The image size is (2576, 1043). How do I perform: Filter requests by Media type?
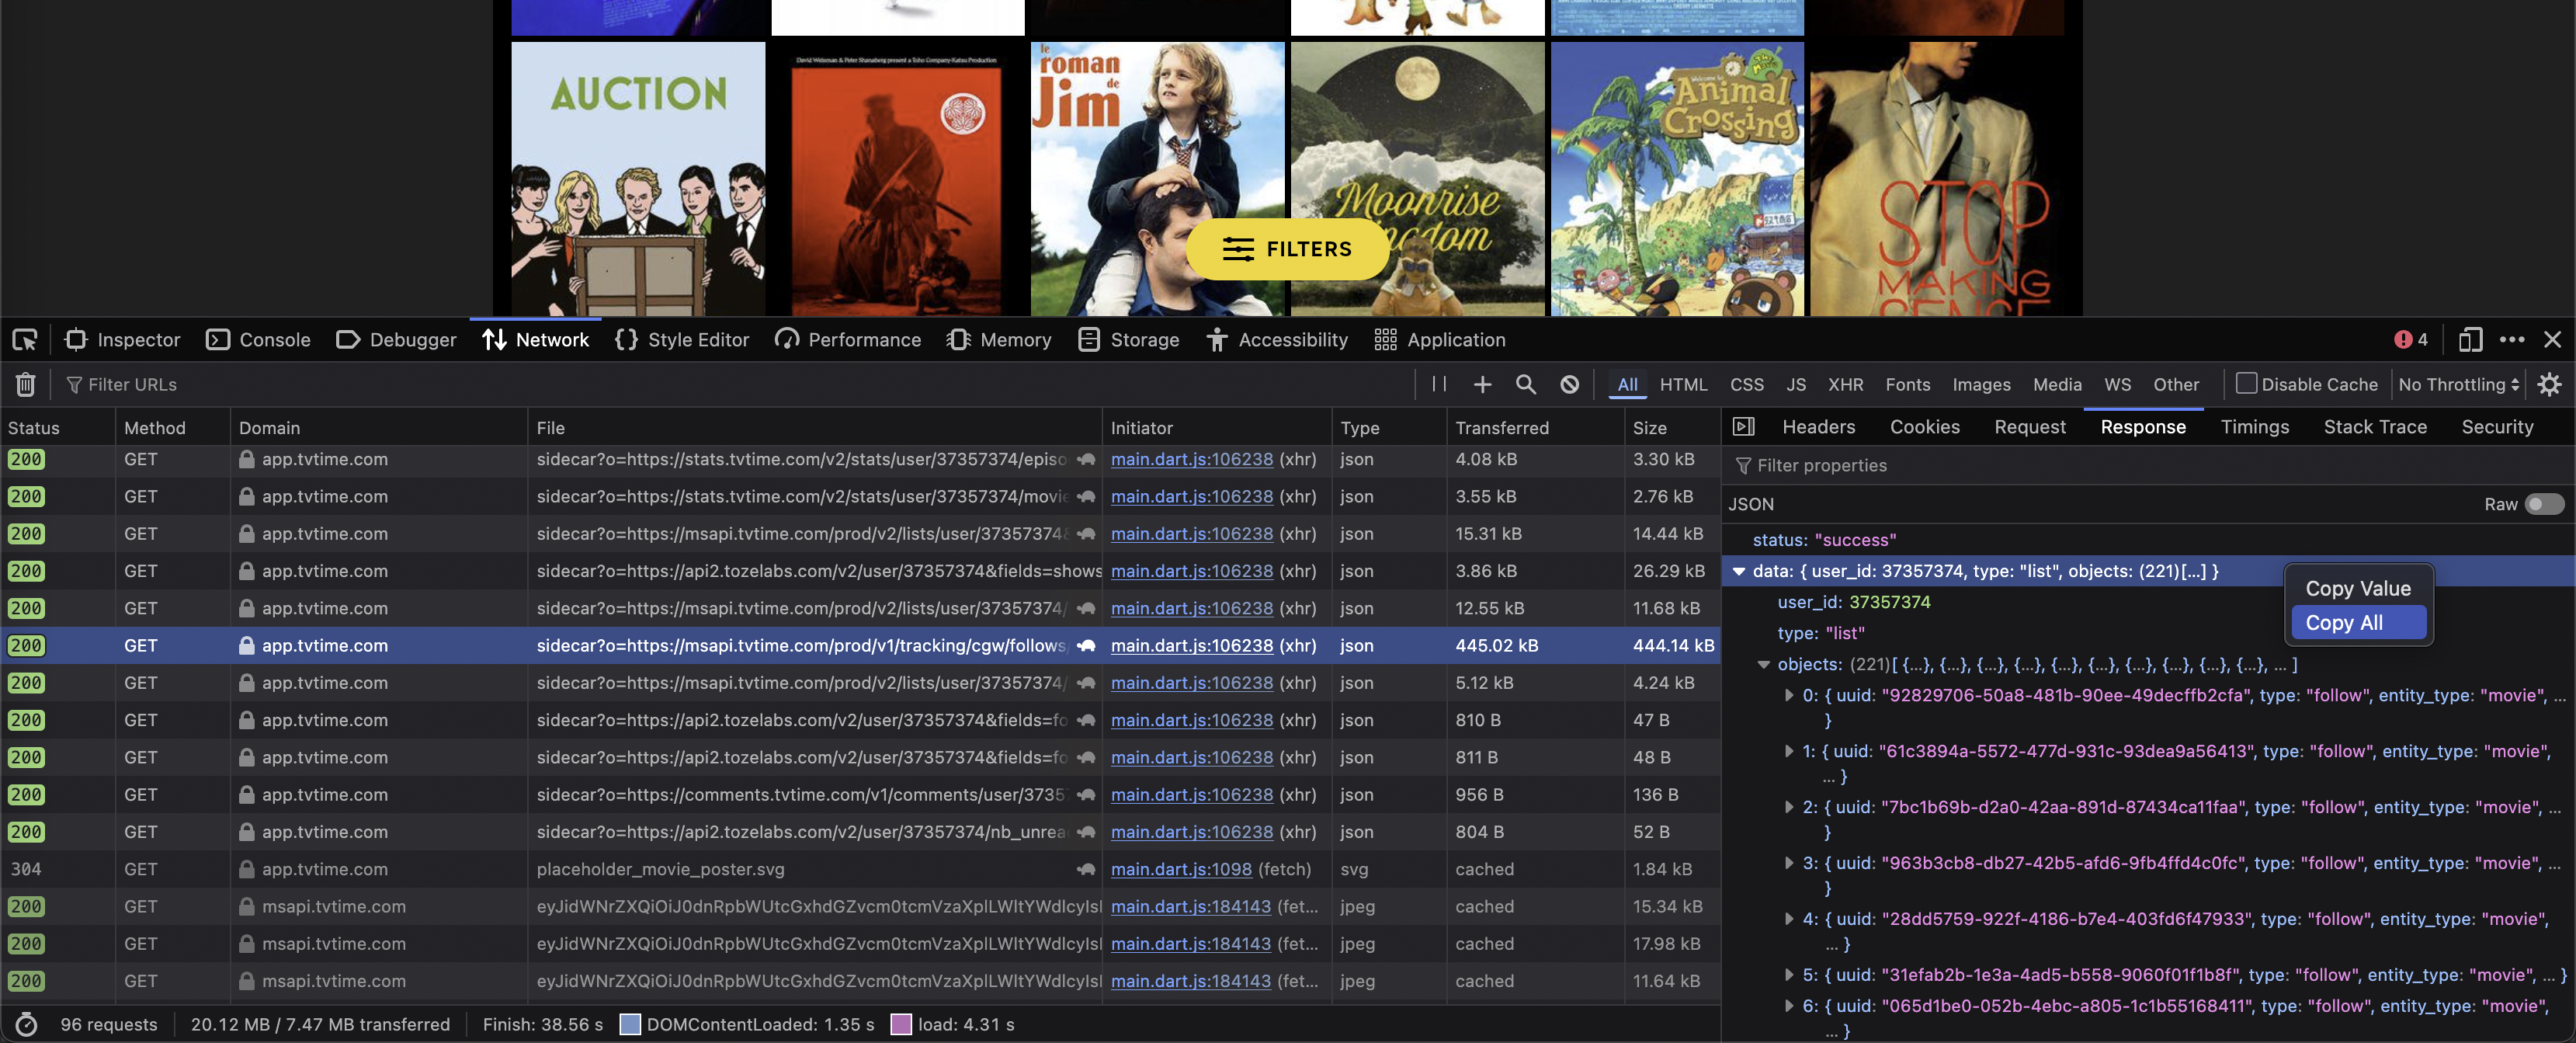click(2057, 384)
